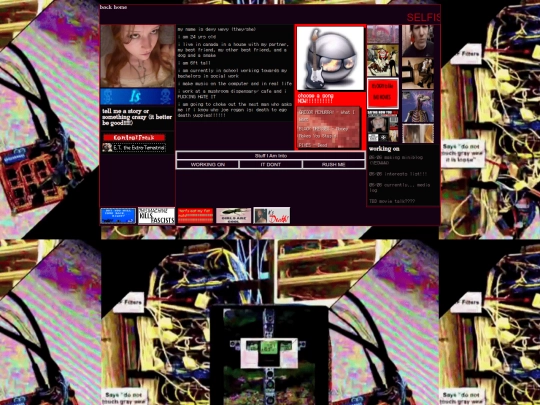The width and height of the screenshot is (540, 405).
Task: Click the 'currently... media log' update entry
Action: pyautogui.click(x=399, y=188)
